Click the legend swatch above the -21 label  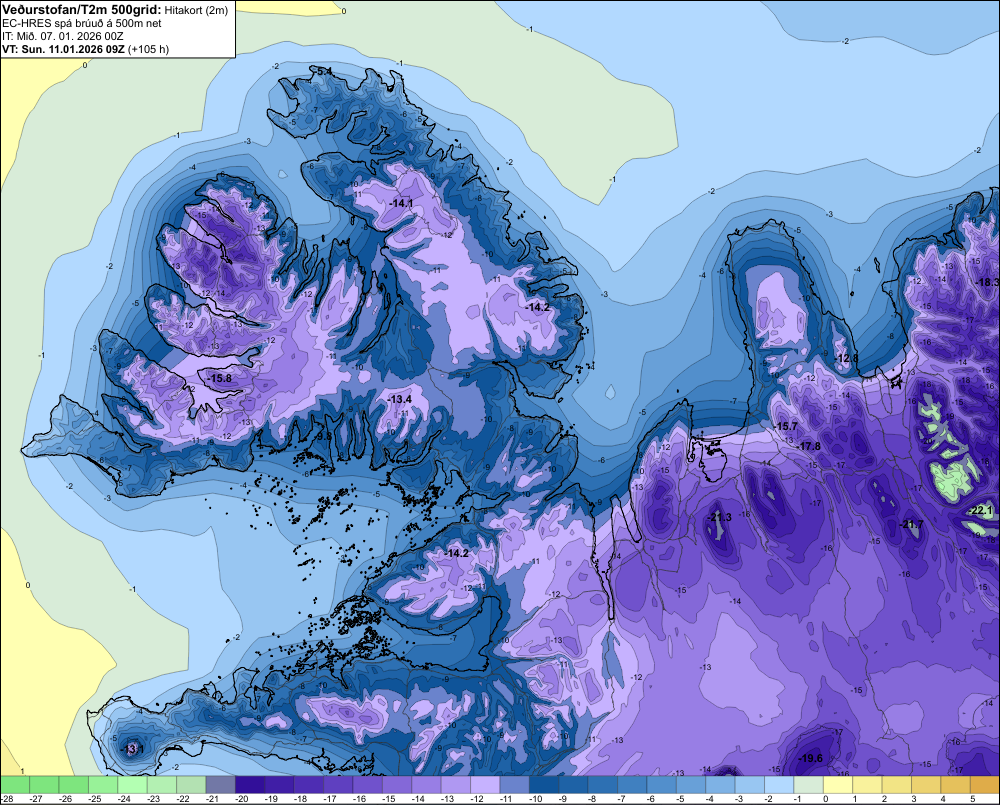[221, 785]
